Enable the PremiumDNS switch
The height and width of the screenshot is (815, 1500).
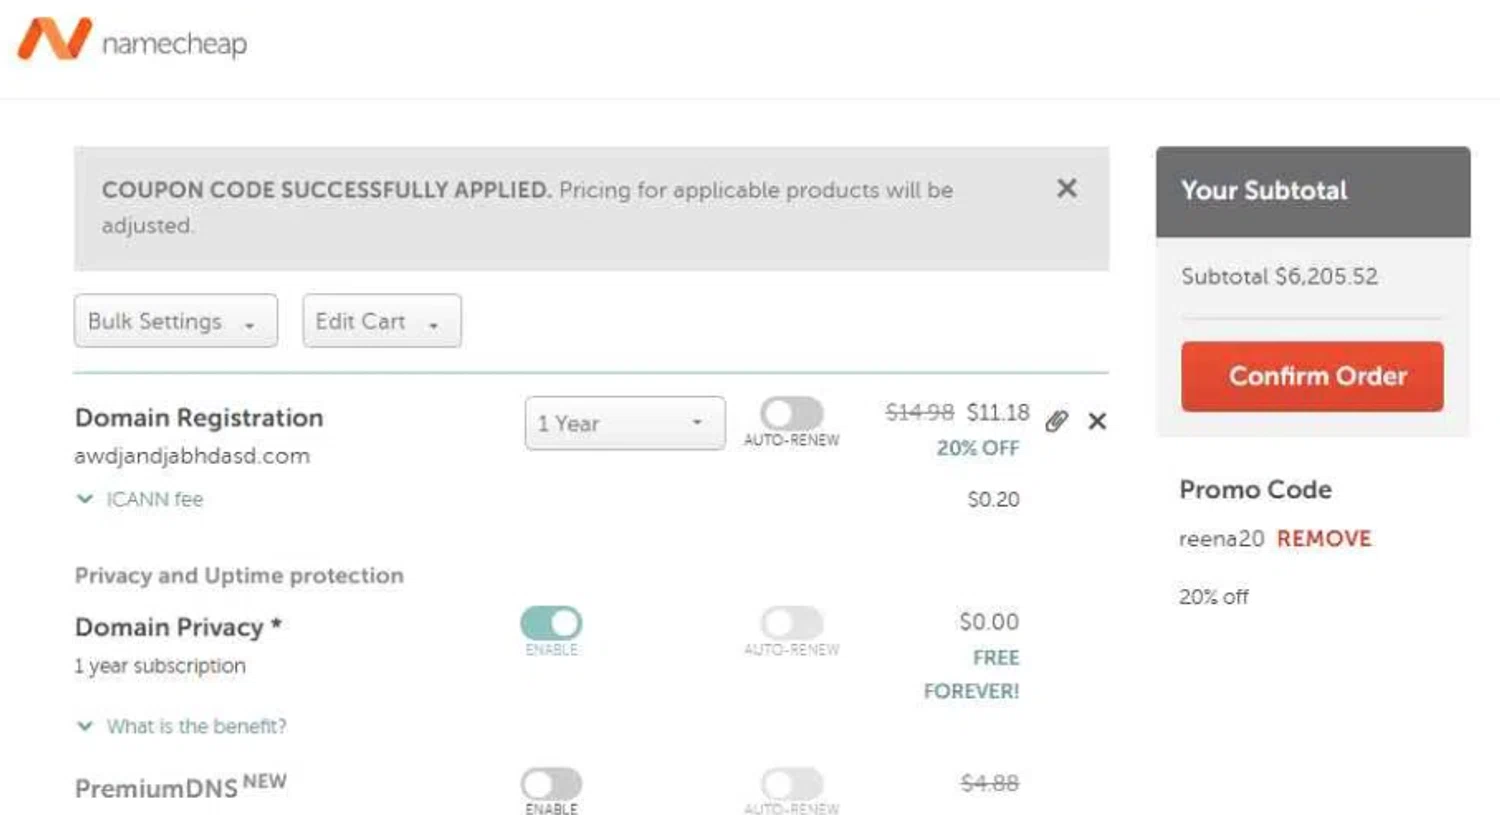551,783
